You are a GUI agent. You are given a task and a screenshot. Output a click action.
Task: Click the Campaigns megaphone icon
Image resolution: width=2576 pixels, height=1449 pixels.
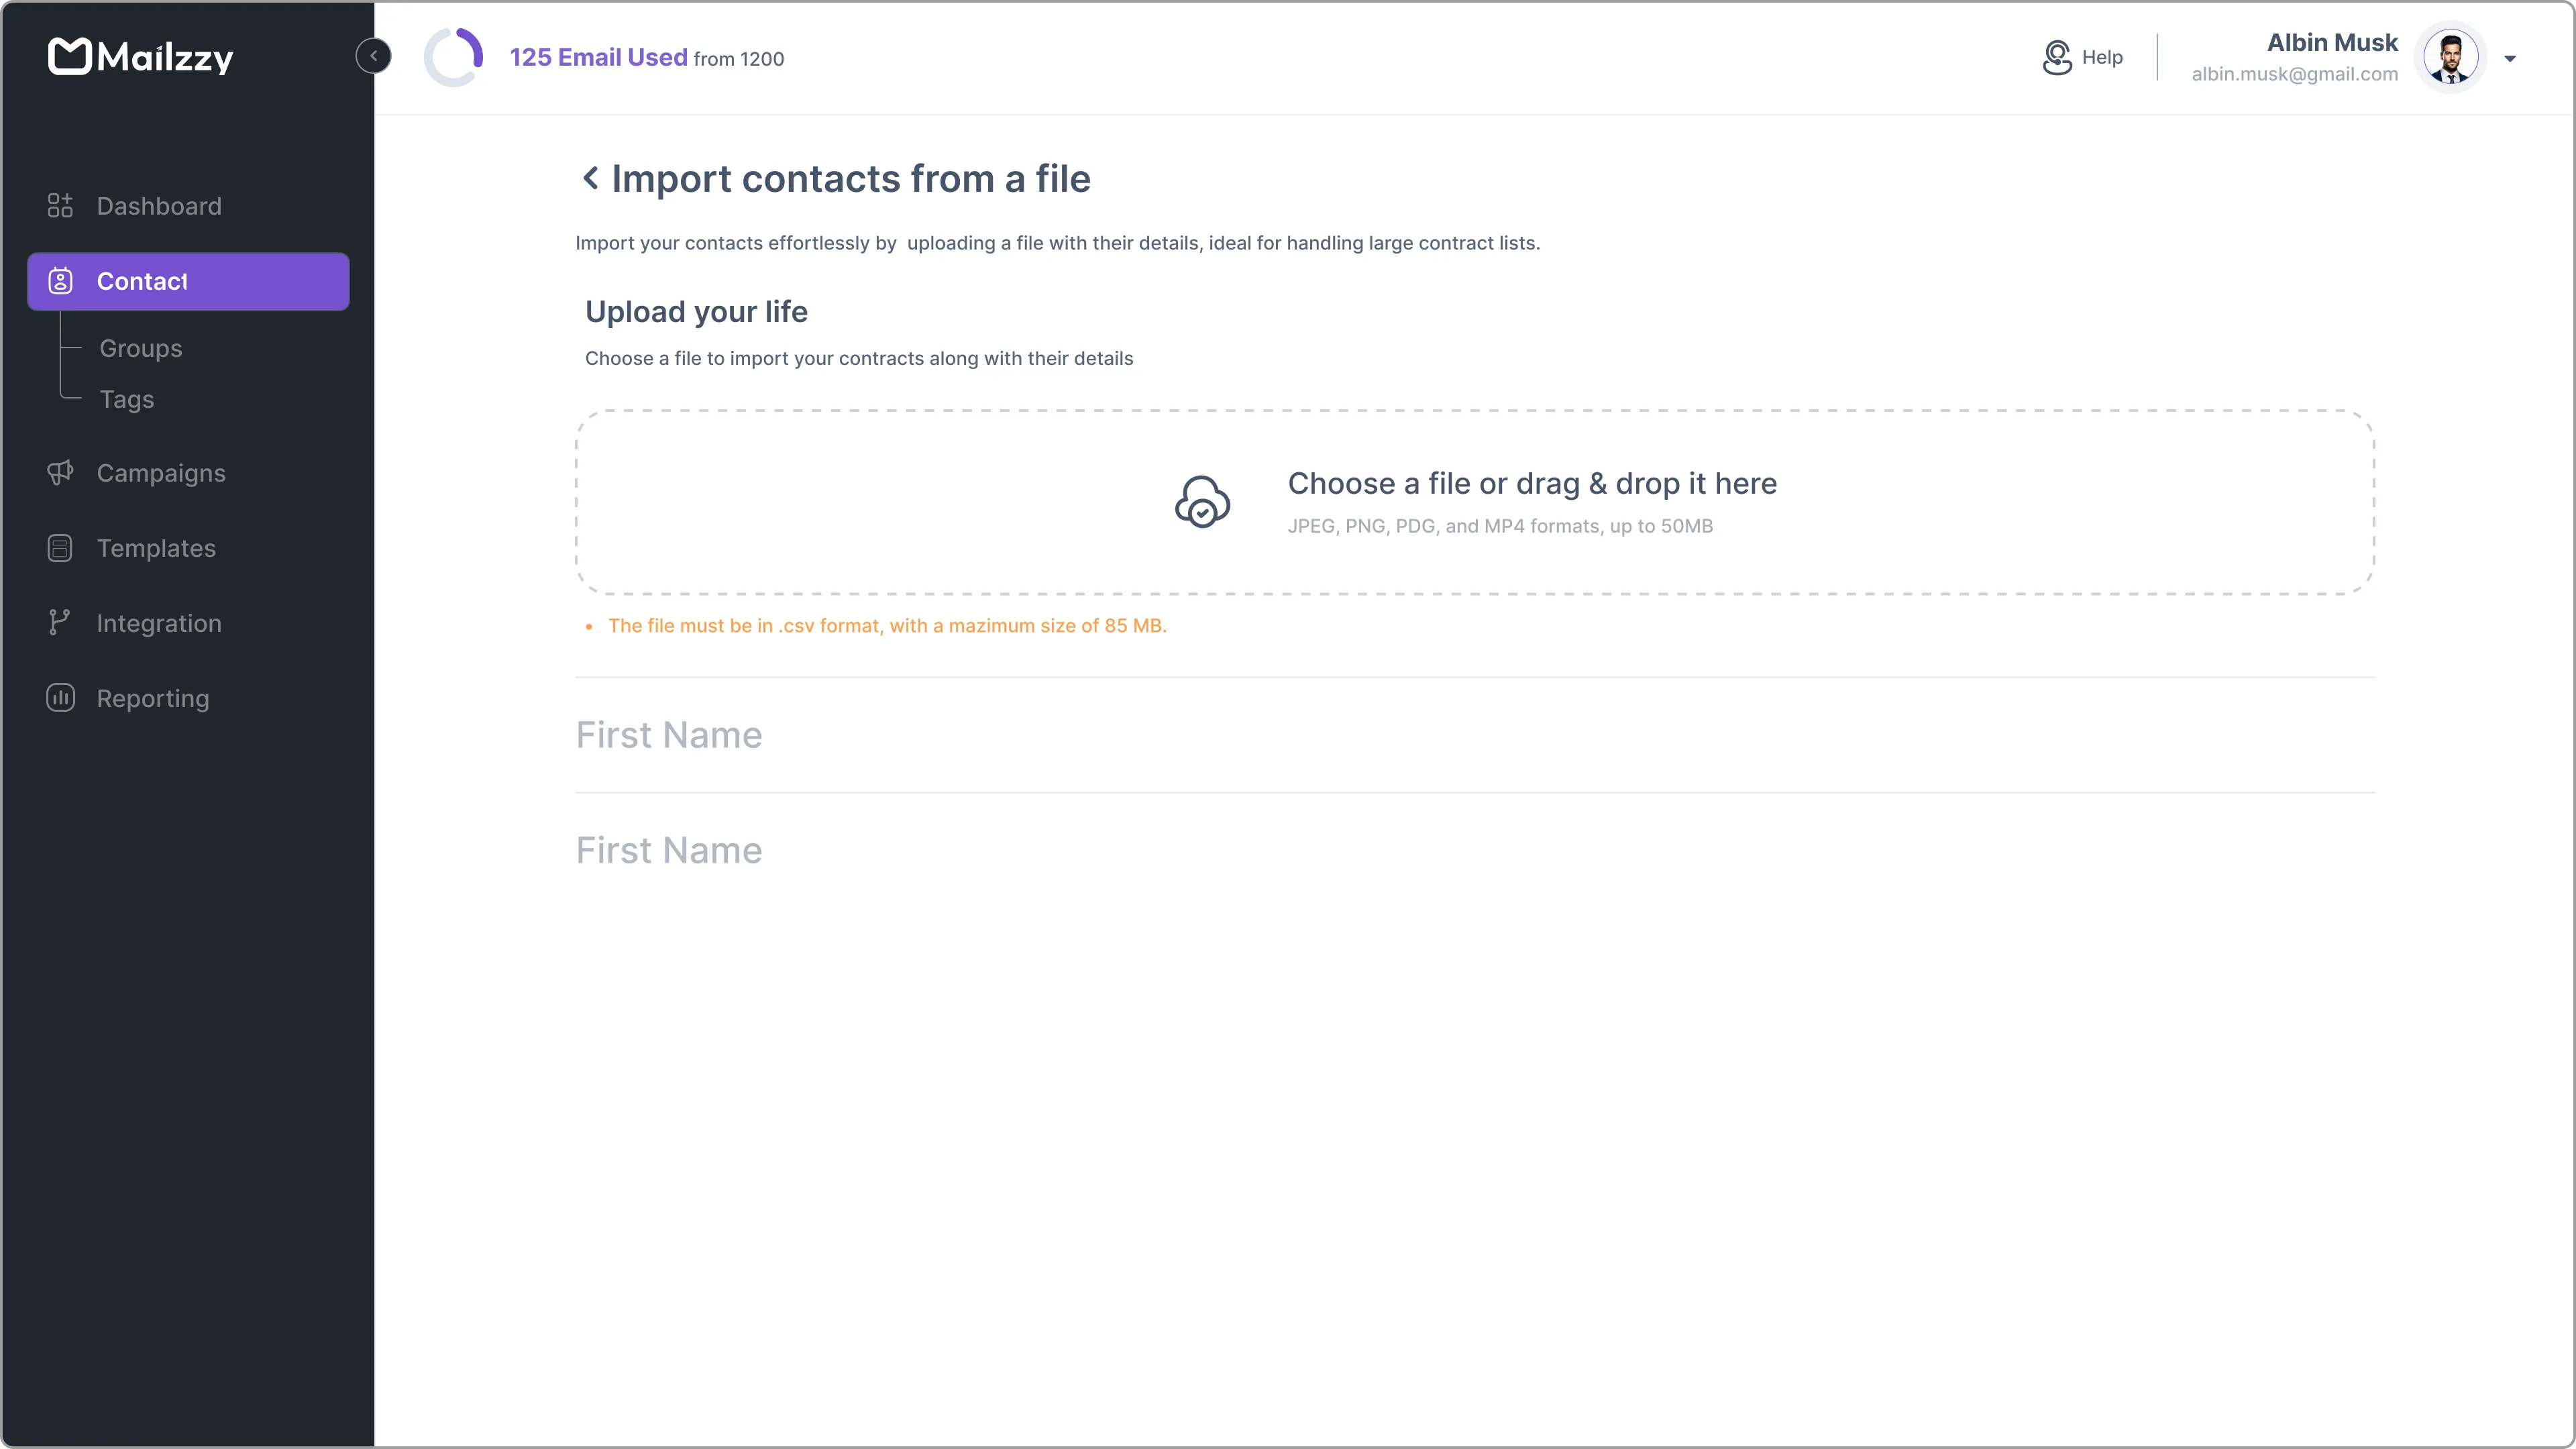(x=60, y=472)
